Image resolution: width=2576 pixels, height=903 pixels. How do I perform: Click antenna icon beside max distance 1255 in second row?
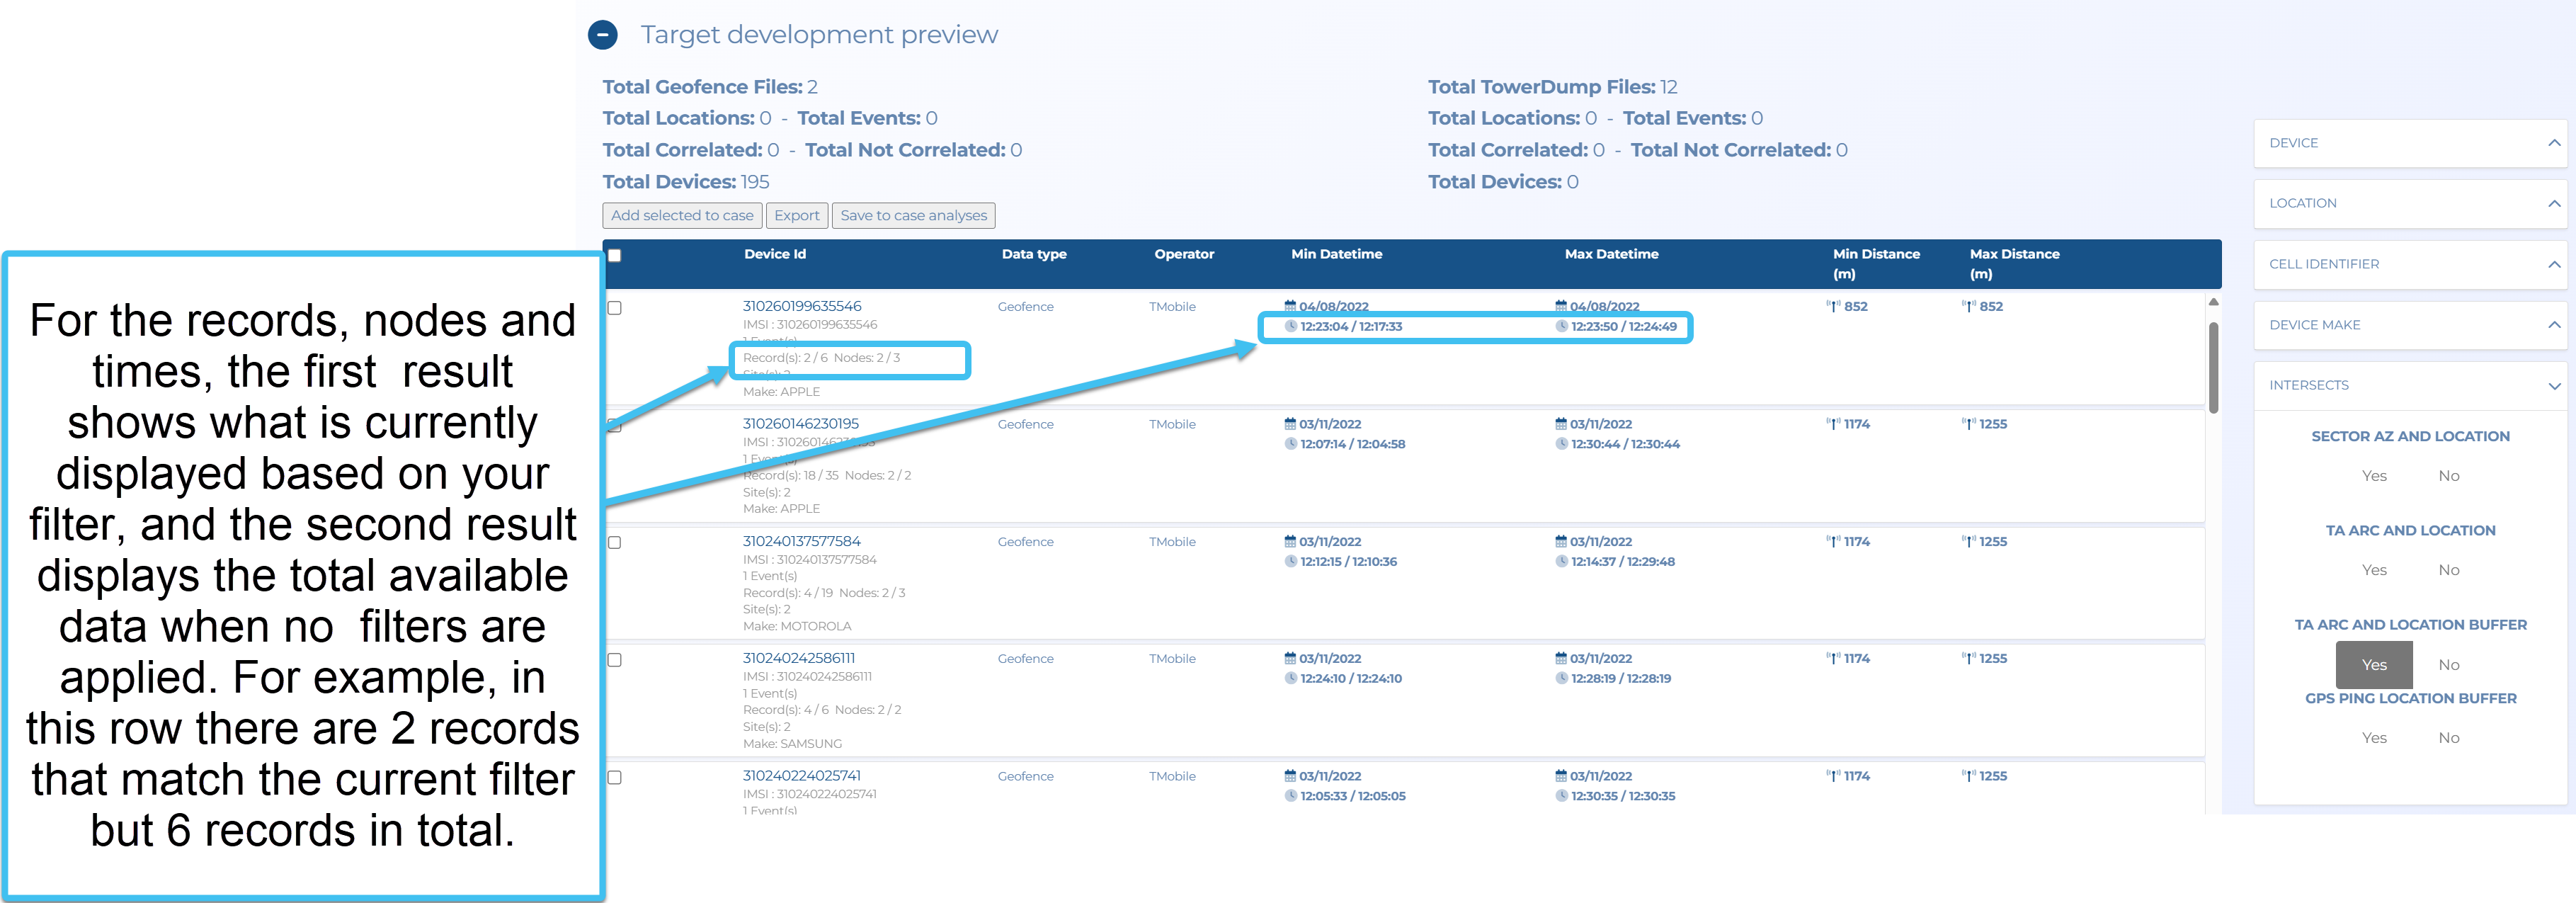click(1969, 424)
